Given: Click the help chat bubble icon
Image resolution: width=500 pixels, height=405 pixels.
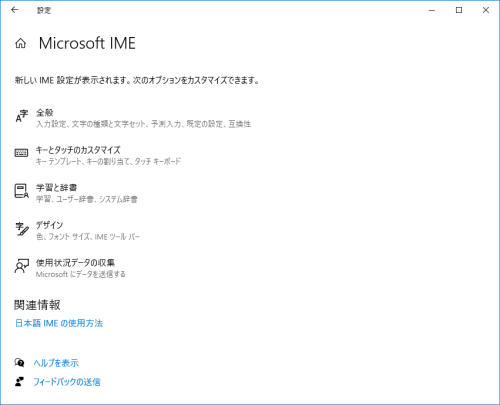Looking at the screenshot, I should [x=19, y=362].
